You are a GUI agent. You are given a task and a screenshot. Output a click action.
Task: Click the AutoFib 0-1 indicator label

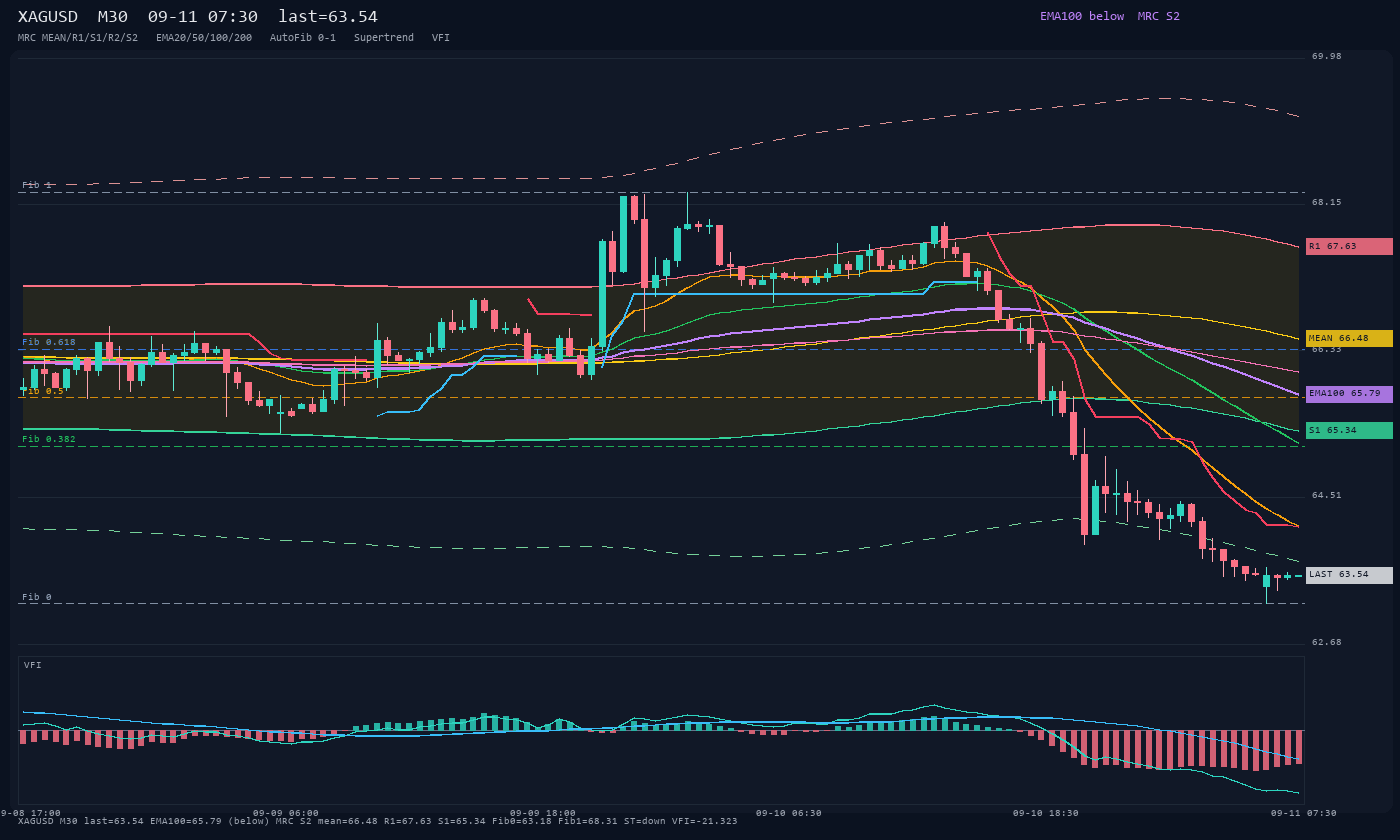click(303, 38)
